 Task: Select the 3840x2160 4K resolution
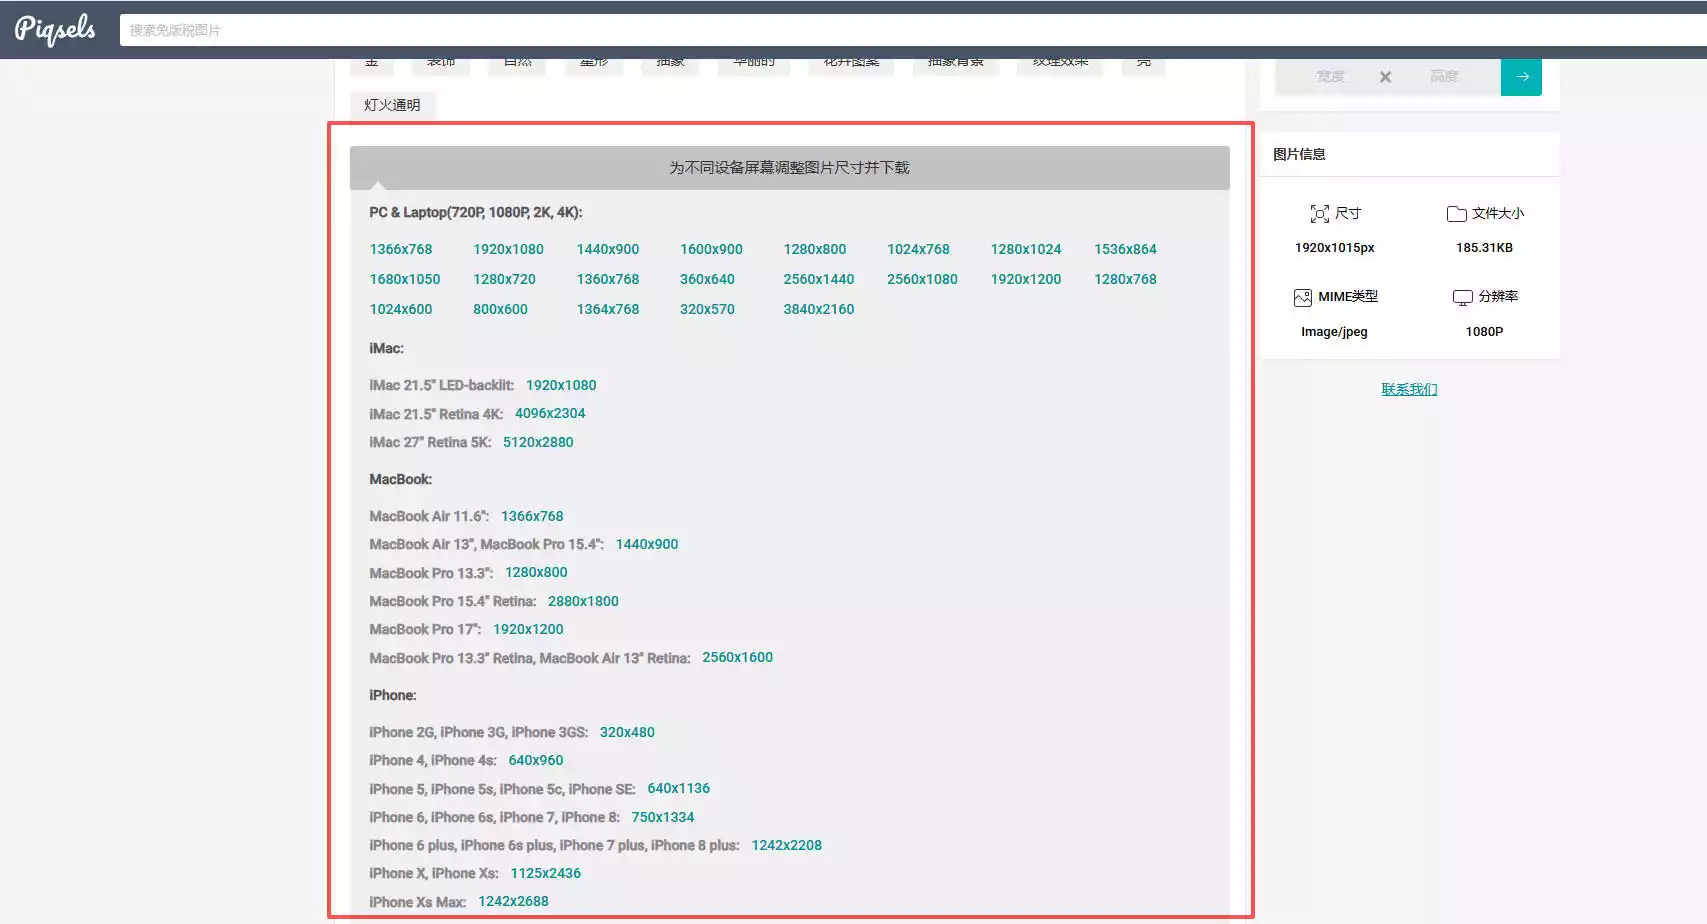click(x=819, y=310)
